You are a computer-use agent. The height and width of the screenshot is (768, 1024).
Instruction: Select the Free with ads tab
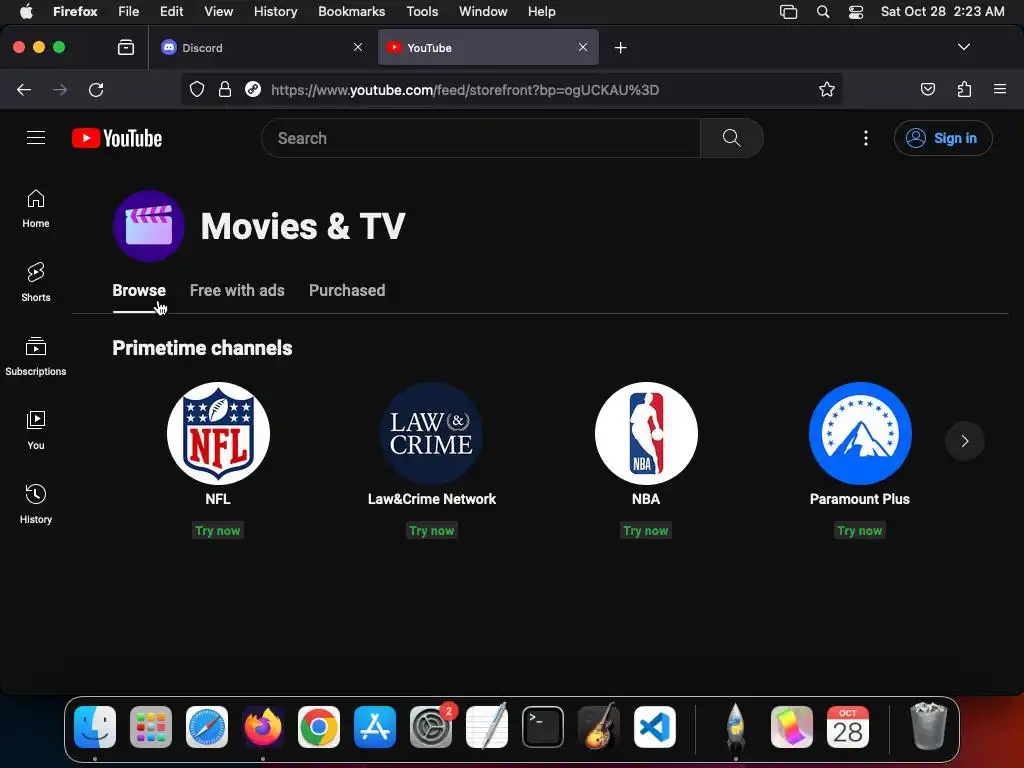pyautogui.click(x=237, y=291)
